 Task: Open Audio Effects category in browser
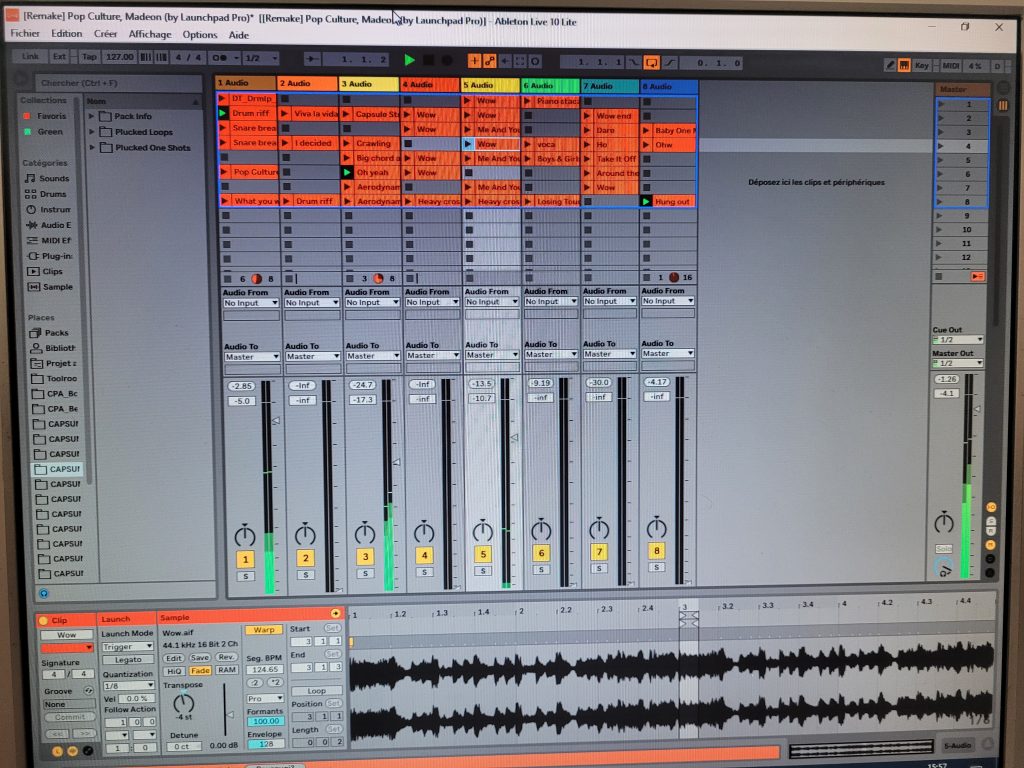pos(48,225)
